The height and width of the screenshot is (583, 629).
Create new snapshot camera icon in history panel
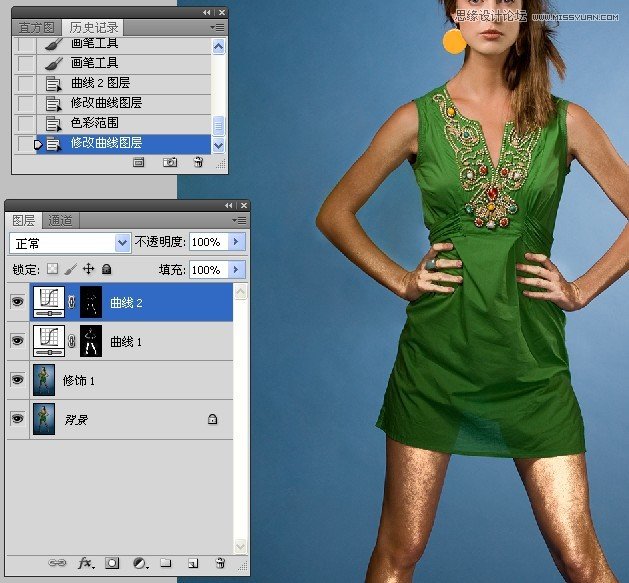[169, 162]
